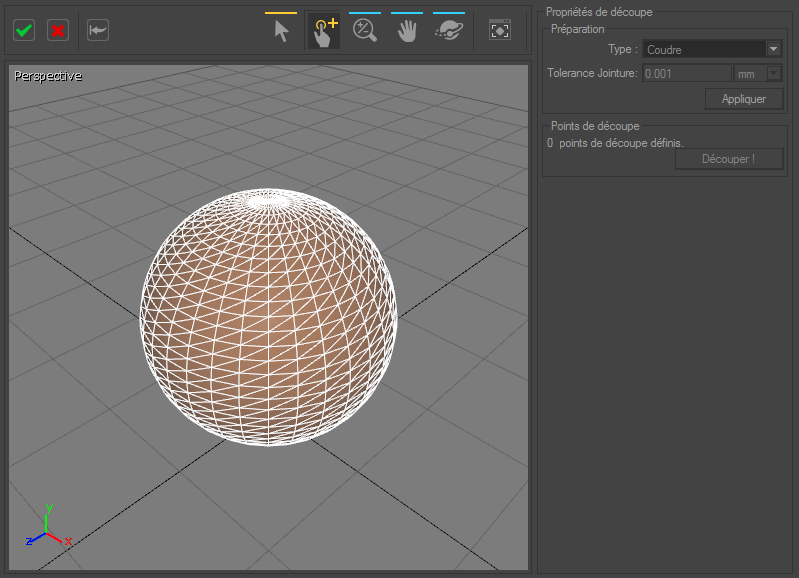Cancel using the red X icon
Image resolution: width=799 pixels, height=578 pixels.
(58, 30)
